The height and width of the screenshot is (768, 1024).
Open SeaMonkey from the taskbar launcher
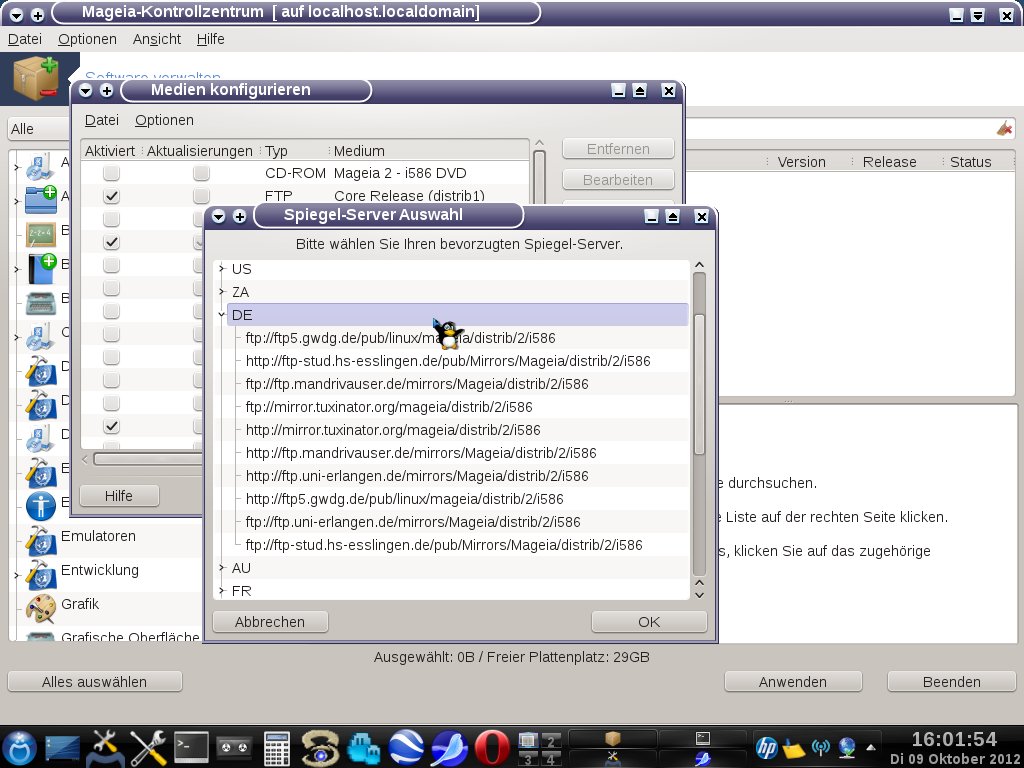(449, 748)
